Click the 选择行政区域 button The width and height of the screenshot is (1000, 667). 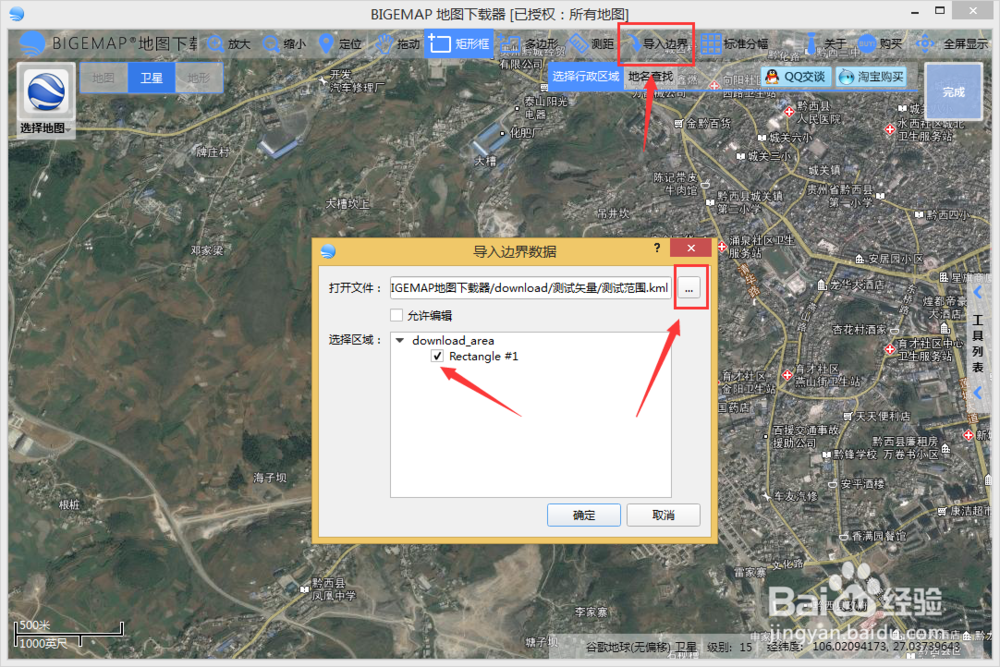[585, 77]
